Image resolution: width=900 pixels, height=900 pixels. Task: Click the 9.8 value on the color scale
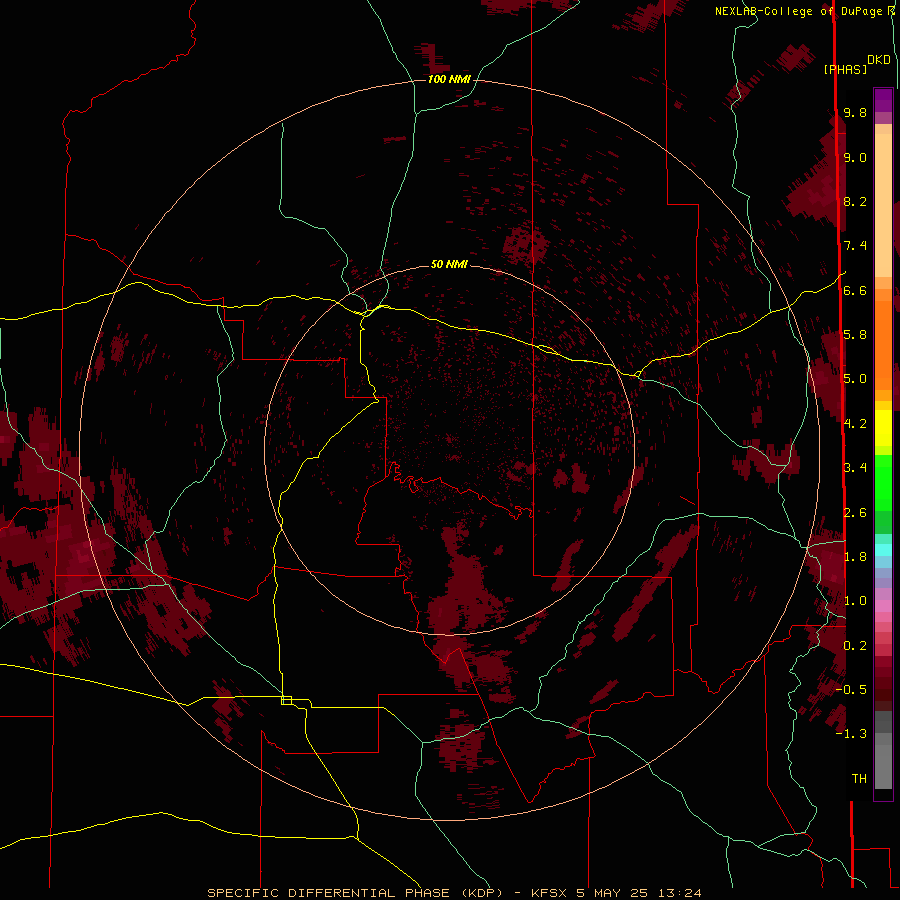(x=855, y=112)
